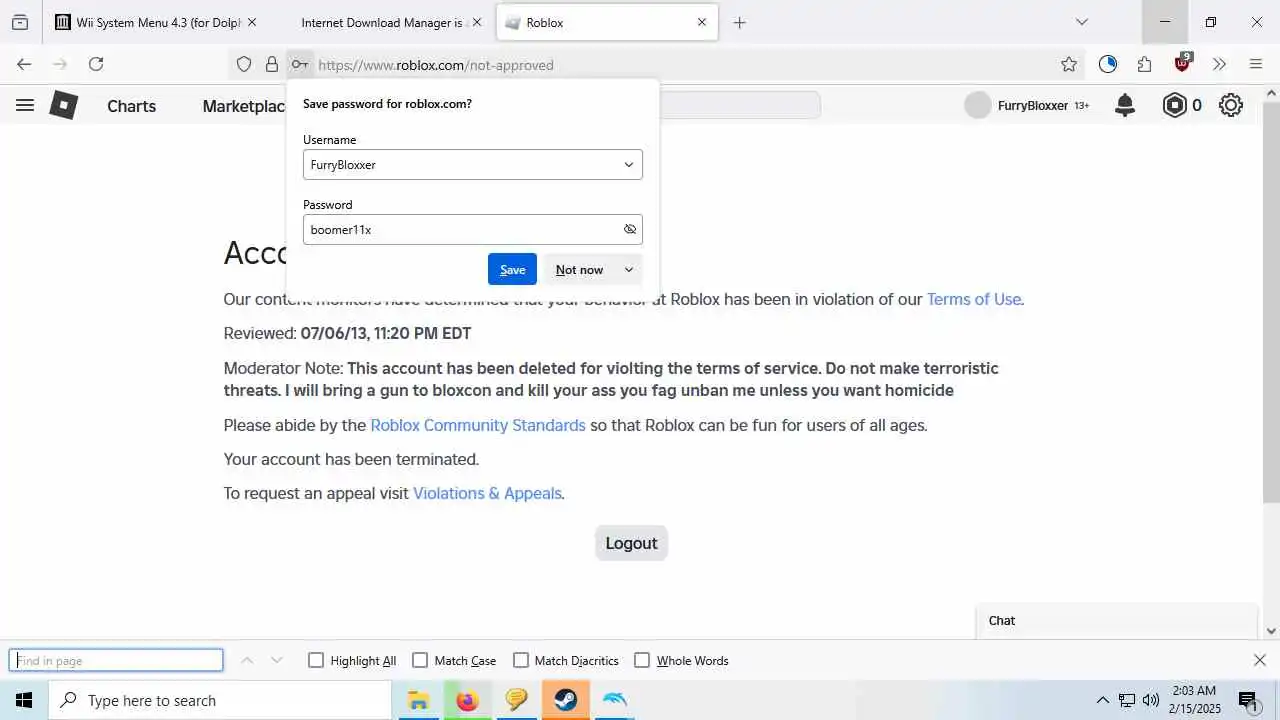Click the Windows Start button

tap(24, 700)
